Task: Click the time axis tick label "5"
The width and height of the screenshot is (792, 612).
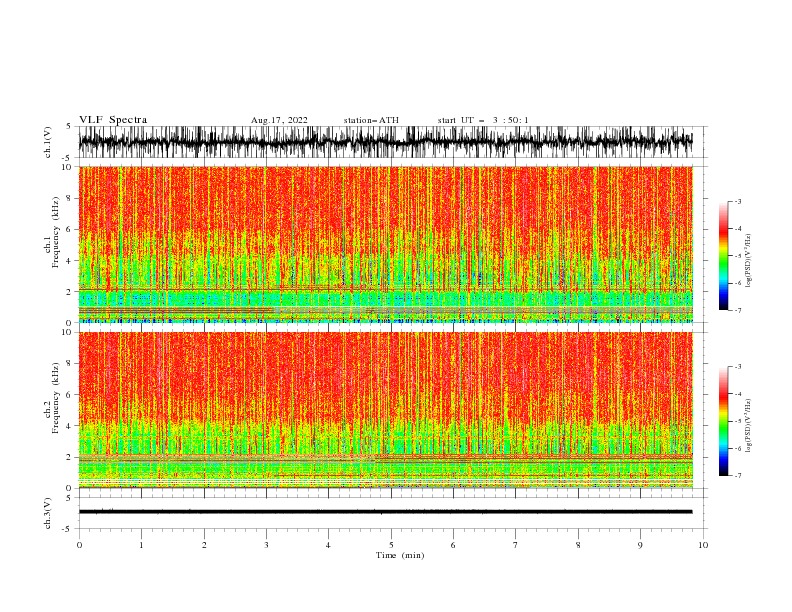Action: pos(391,545)
